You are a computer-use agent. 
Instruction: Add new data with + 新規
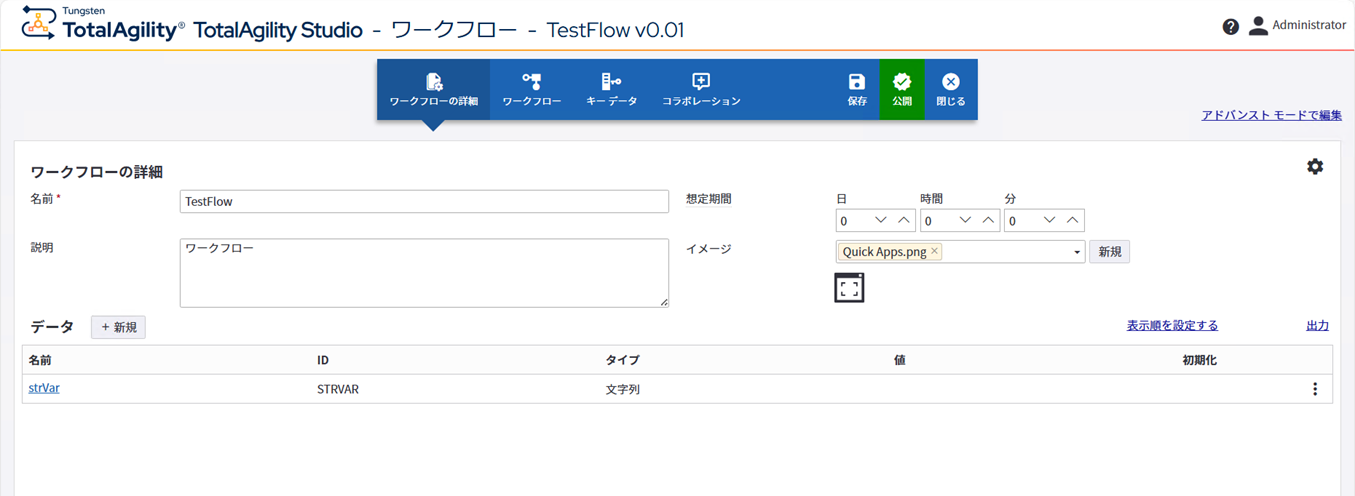click(x=118, y=327)
